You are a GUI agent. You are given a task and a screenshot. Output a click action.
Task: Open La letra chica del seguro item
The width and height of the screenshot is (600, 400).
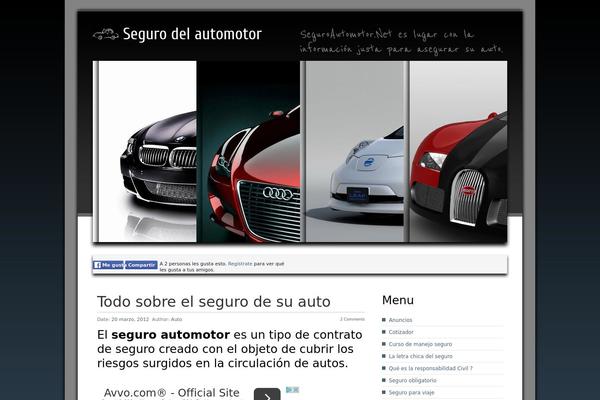[x=421, y=356]
